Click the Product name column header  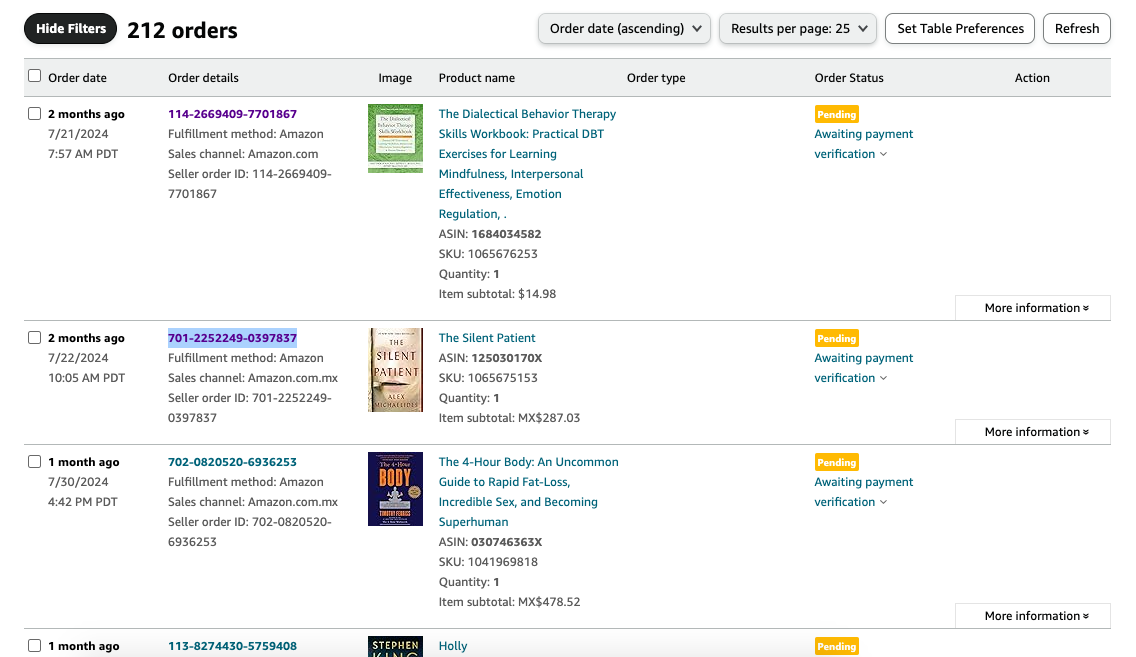point(477,78)
